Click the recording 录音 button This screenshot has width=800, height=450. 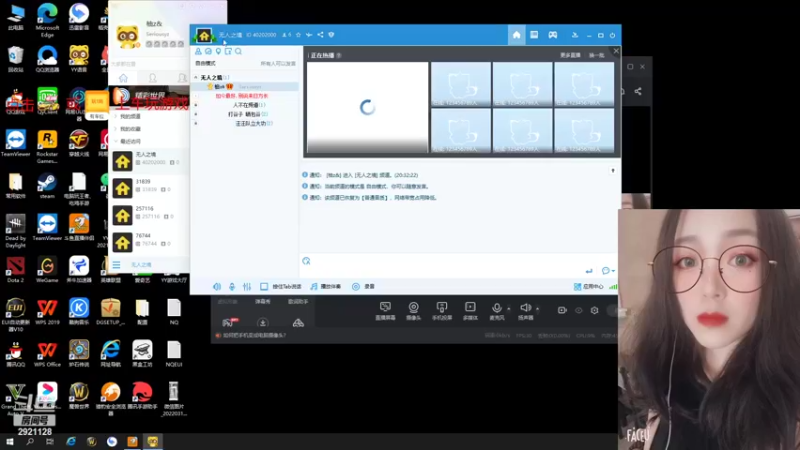click(x=363, y=287)
